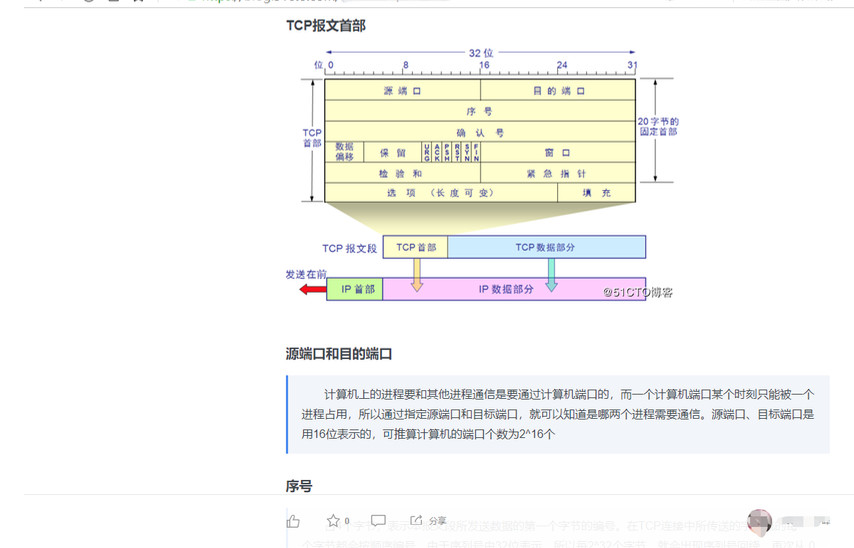Viewport: 854px width, 548px height.
Task: Click the pink IP数据部分 box
Action: tap(505, 289)
